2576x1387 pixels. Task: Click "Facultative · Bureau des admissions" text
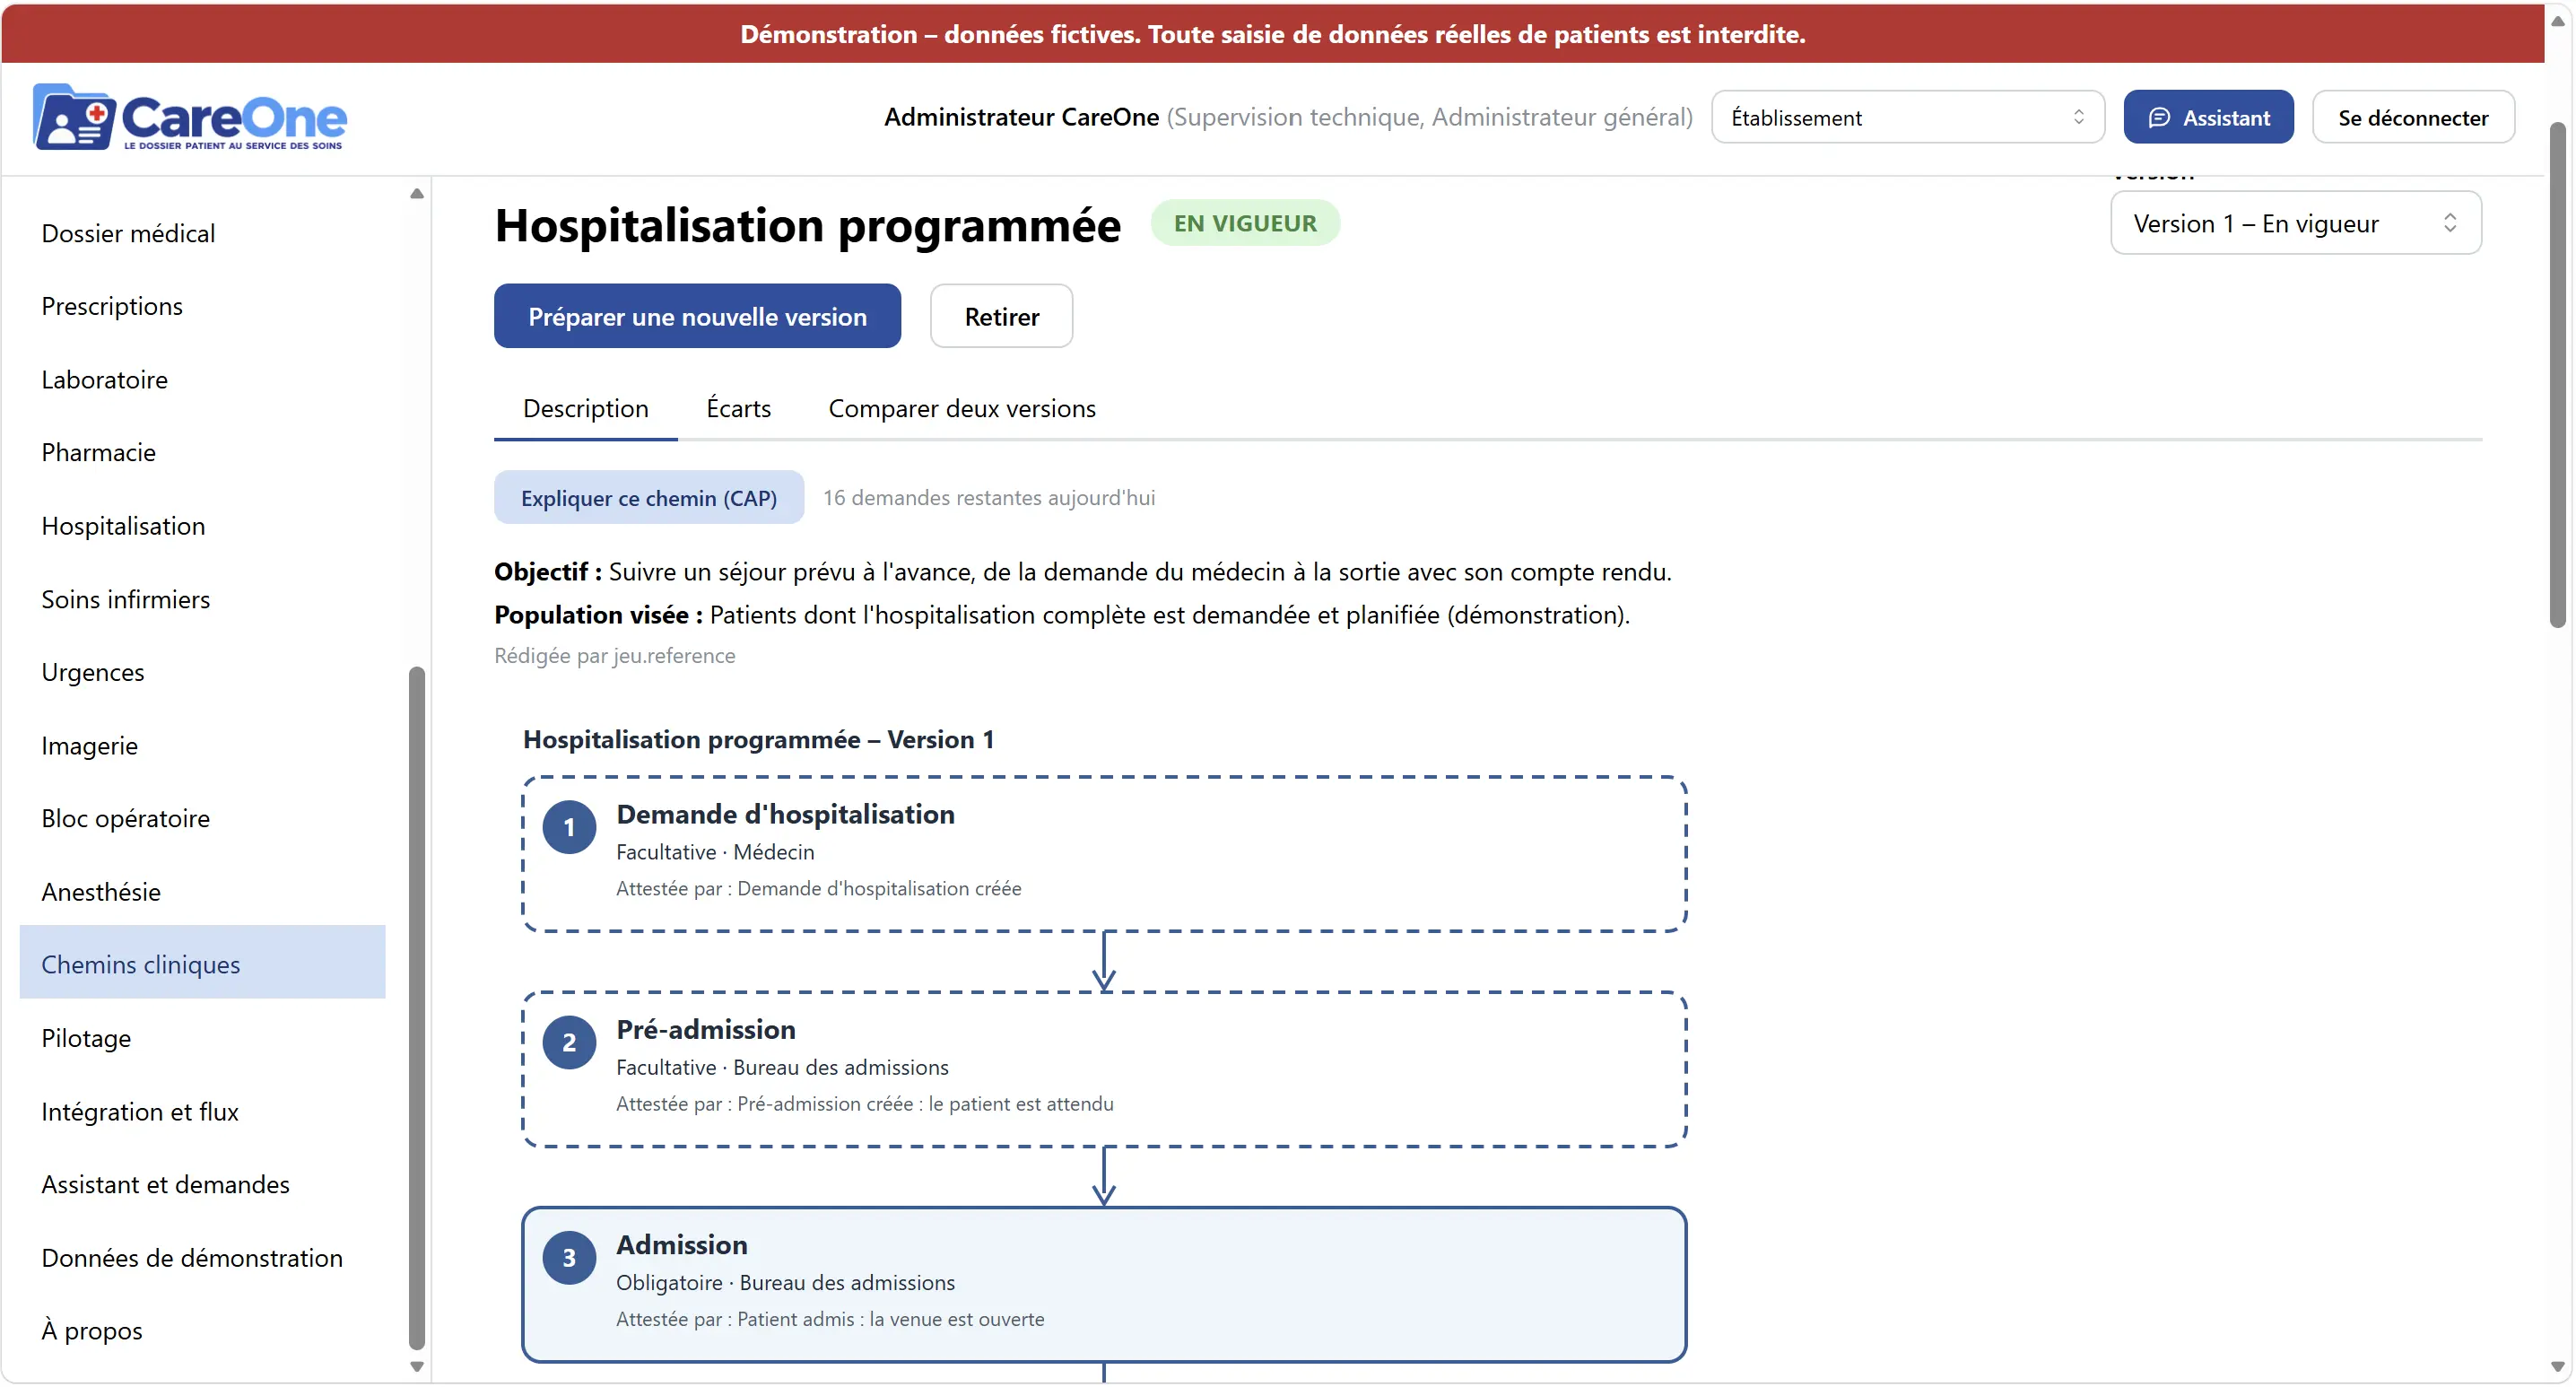coord(782,1068)
